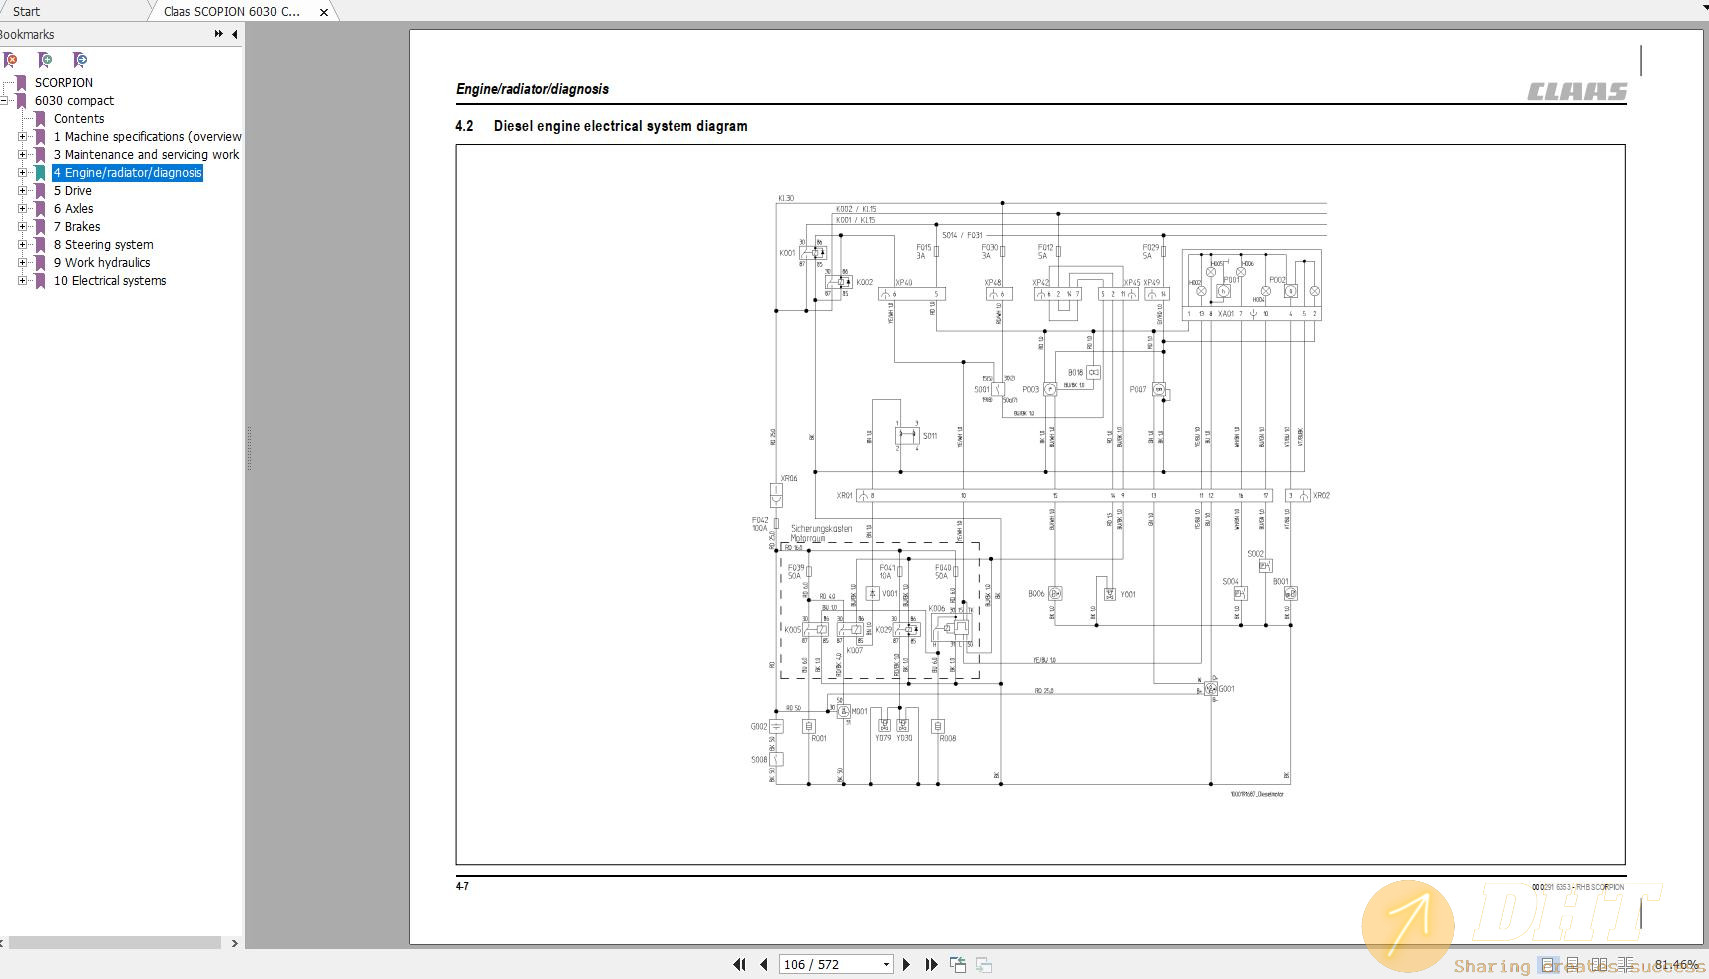Collapse the Bookmarks panel with left arrow
The height and width of the screenshot is (979, 1709).
tap(235, 34)
